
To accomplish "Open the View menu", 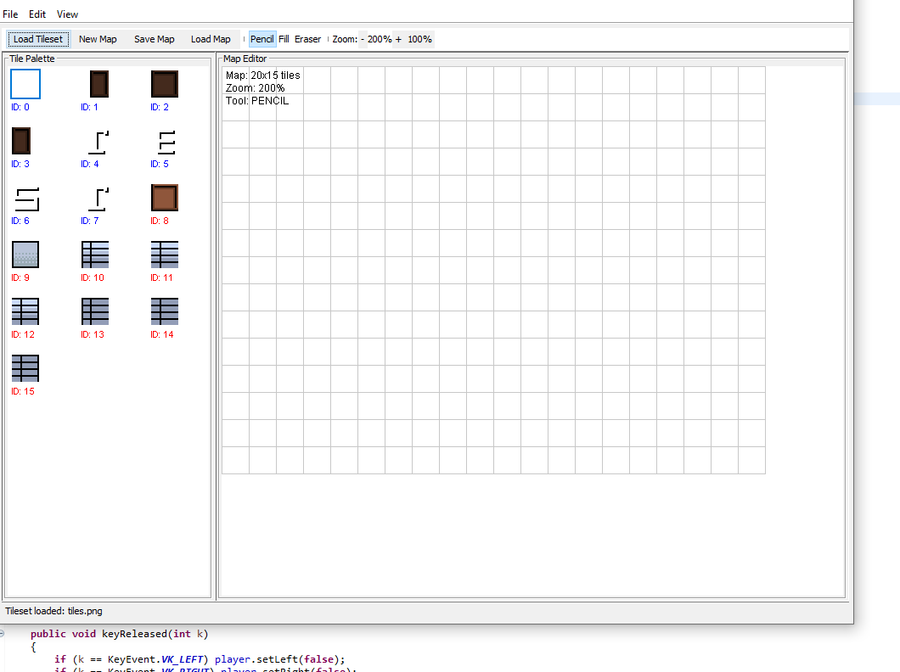I will click(x=67, y=14).
